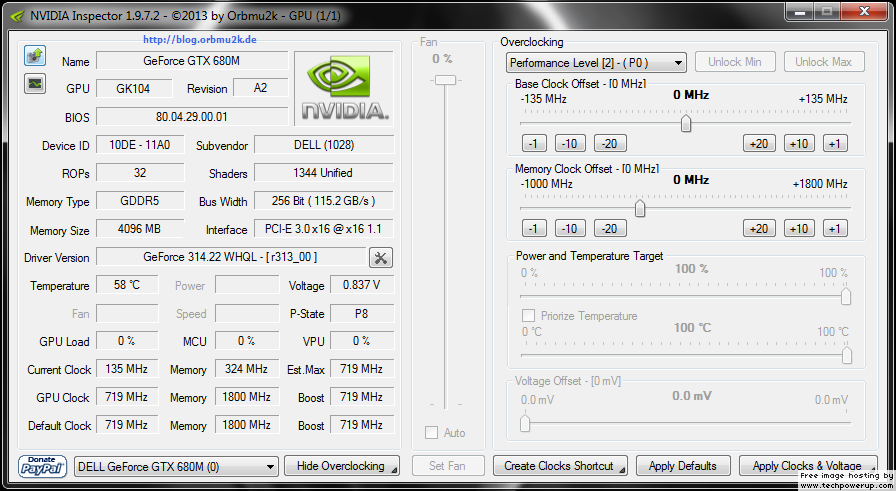Click the GPU value GK104

point(134,89)
